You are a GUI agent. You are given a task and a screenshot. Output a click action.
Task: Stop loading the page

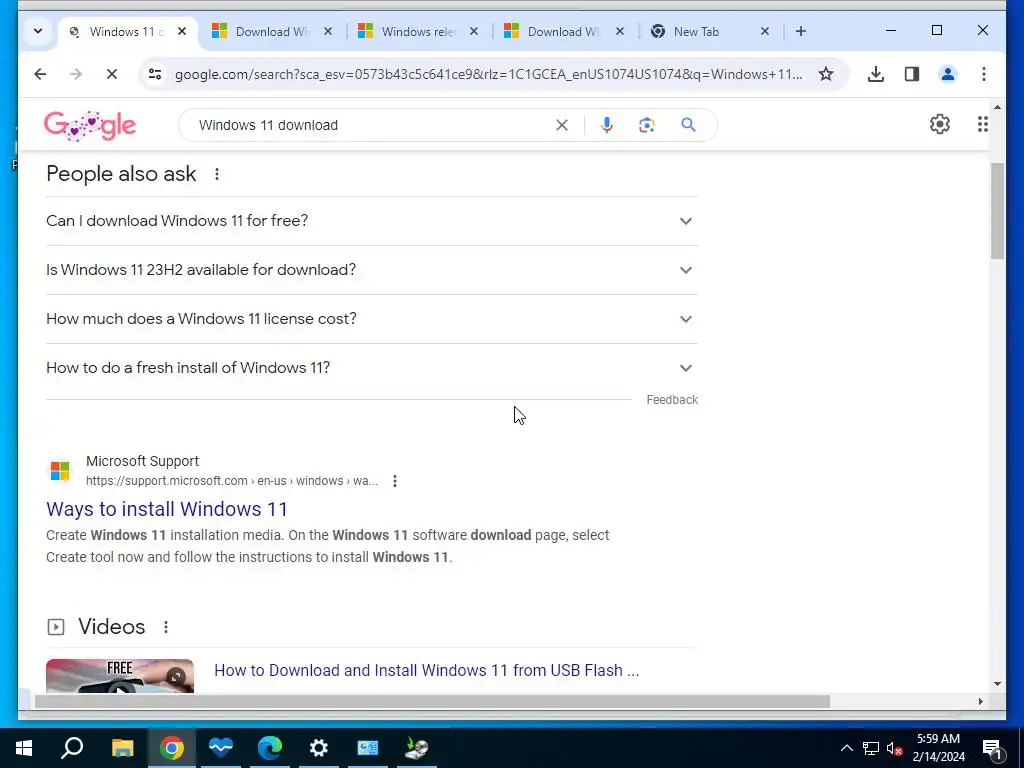[x=112, y=74]
